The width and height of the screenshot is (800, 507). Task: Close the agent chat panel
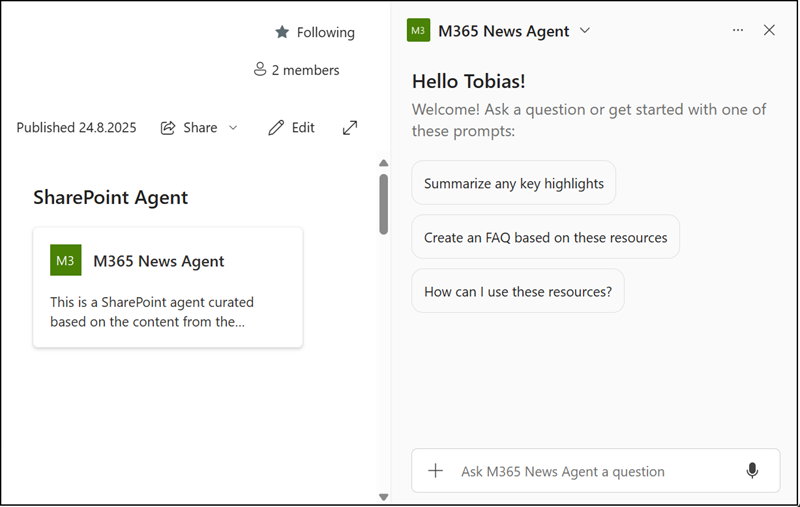pos(769,30)
